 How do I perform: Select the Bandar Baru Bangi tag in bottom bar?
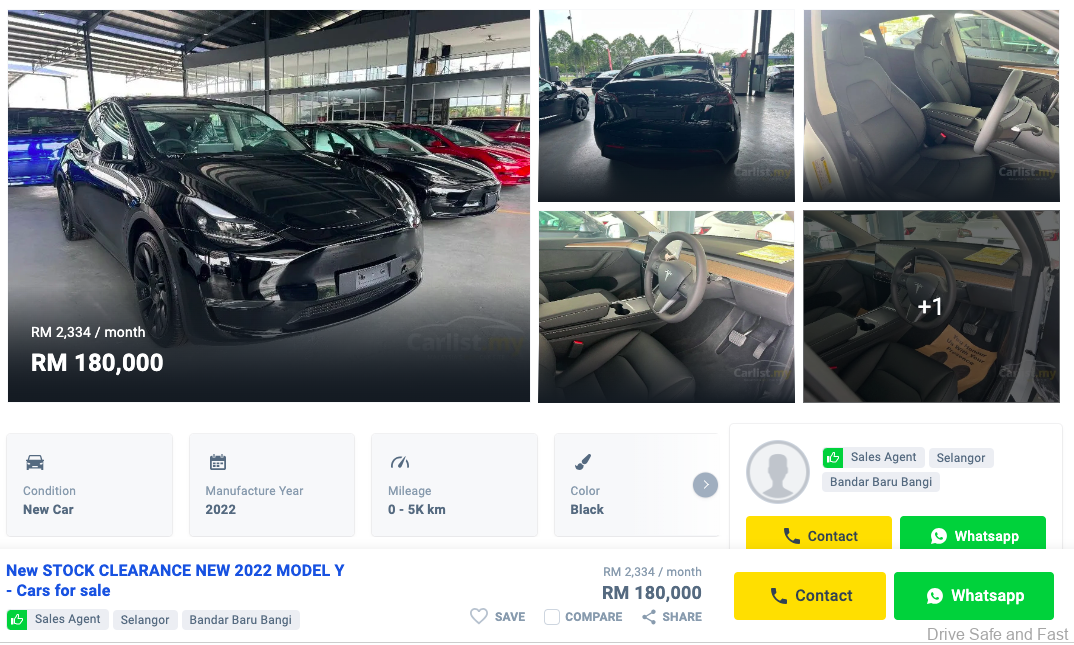click(x=240, y=620)
